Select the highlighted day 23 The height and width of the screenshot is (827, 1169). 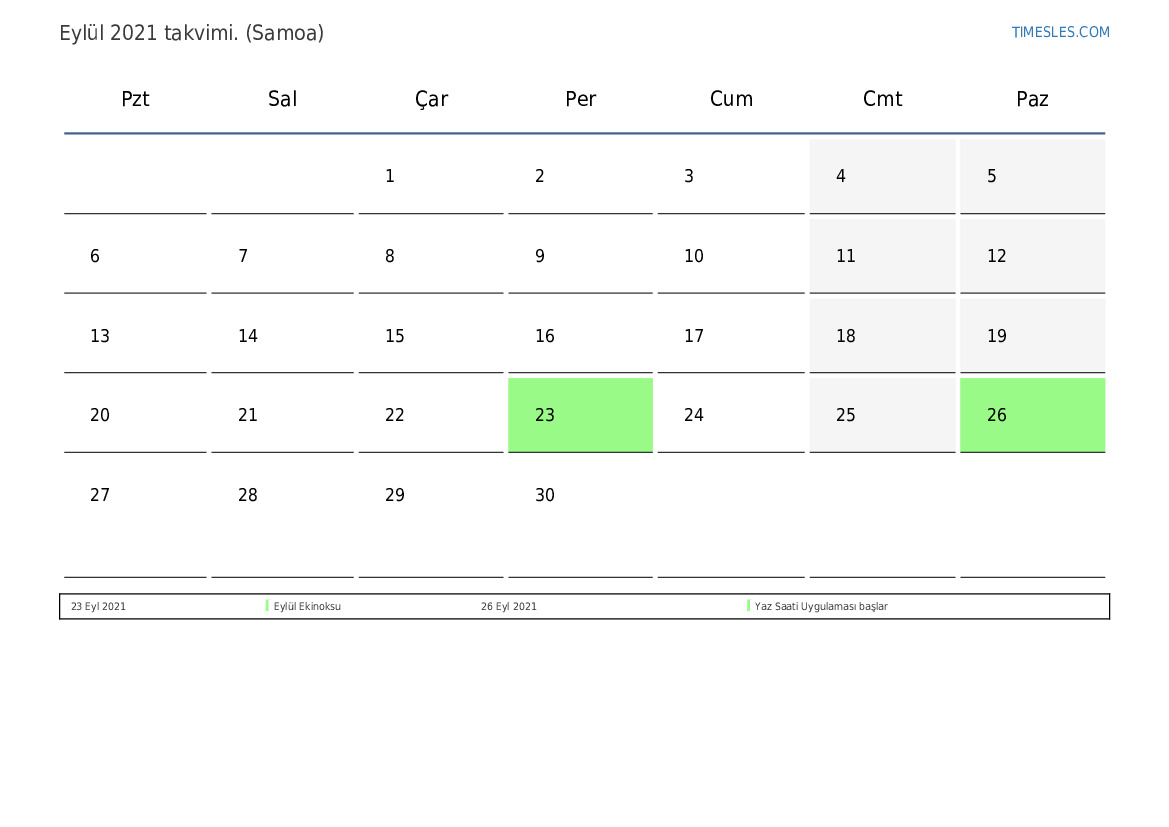pos(580,415)
